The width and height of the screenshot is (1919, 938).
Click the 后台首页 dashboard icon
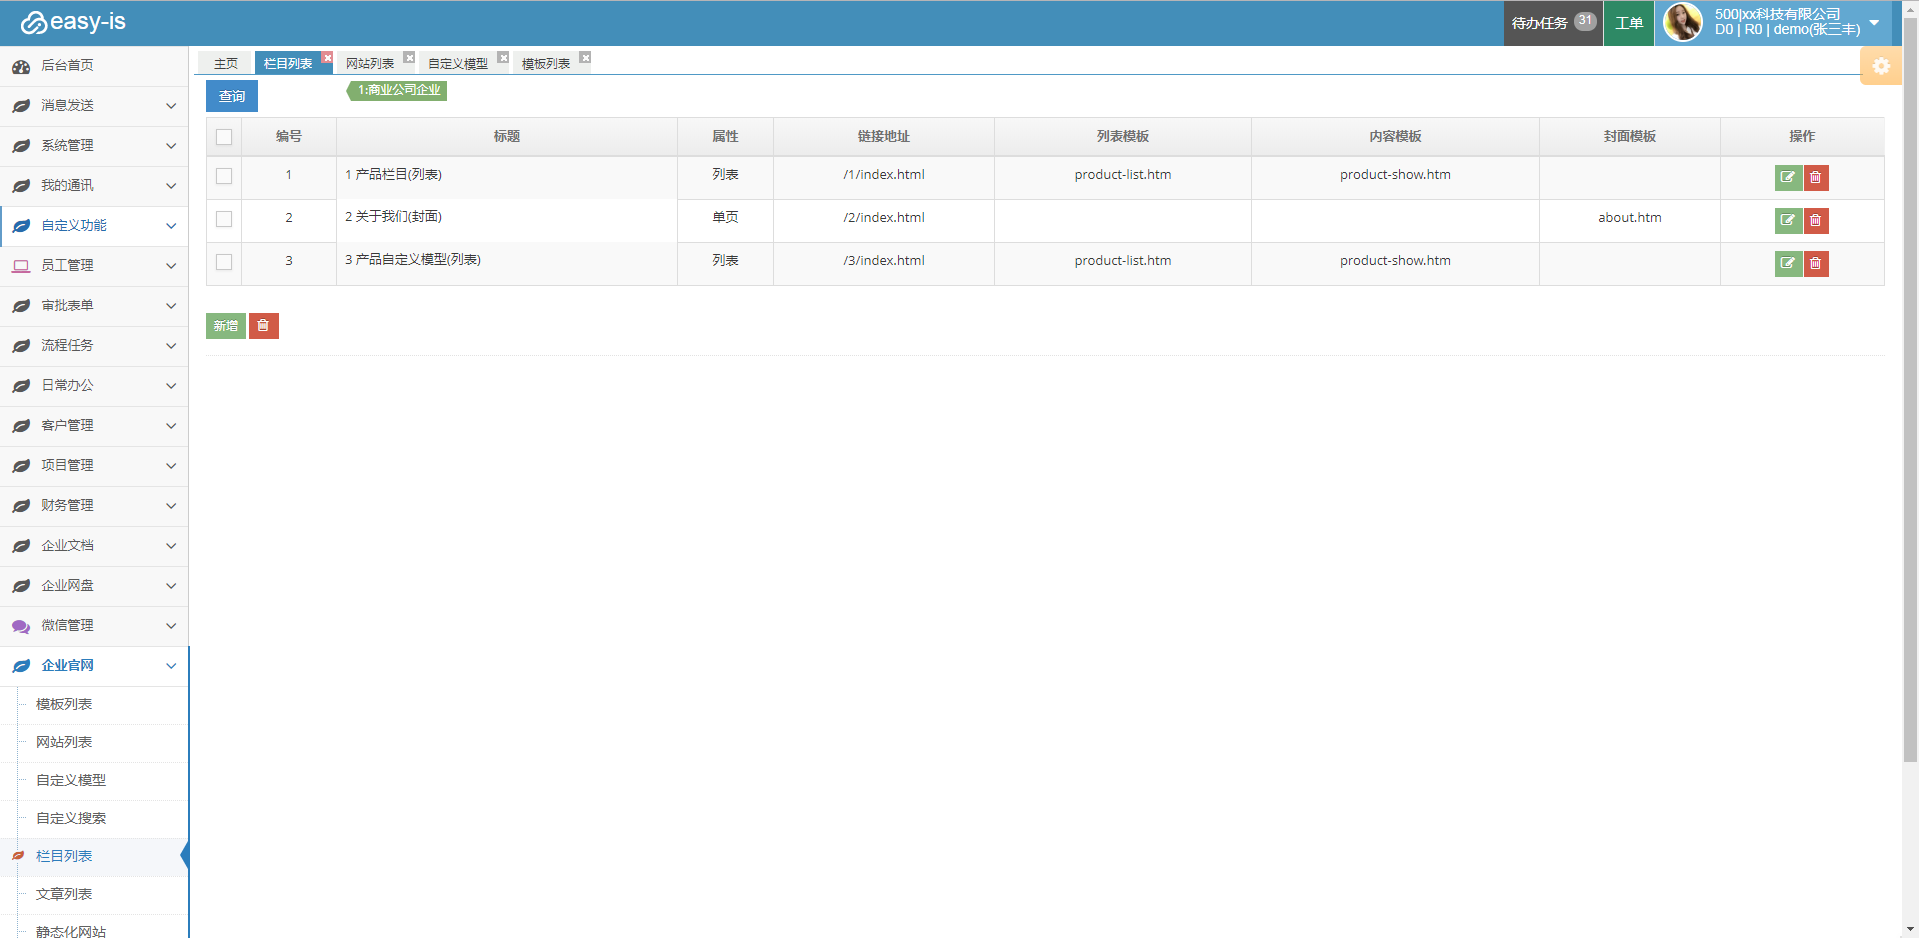tap(21, 66)
